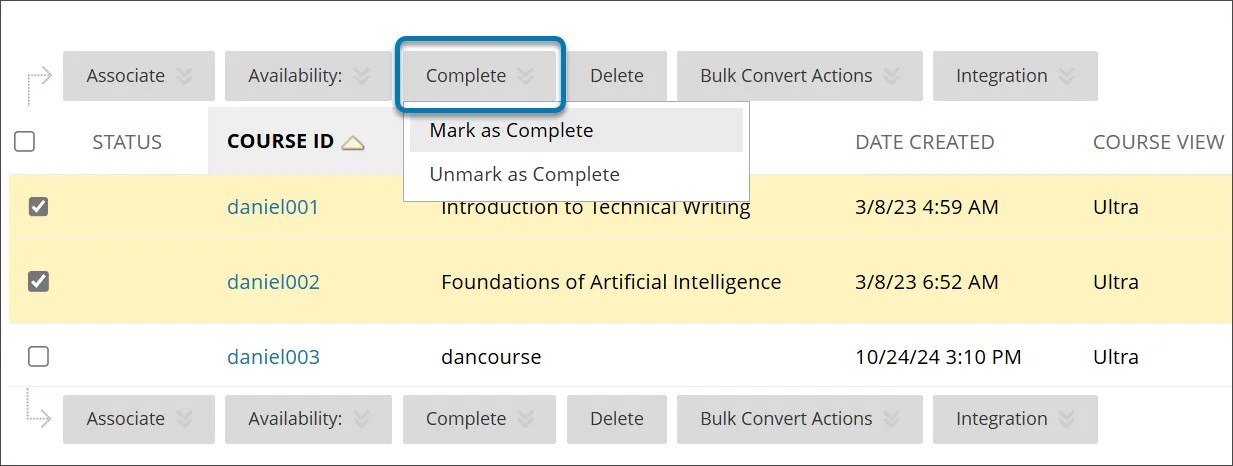Expand the bottom Availability dropdown
The width and height of the screenshot is (1233, 466).
309,419
